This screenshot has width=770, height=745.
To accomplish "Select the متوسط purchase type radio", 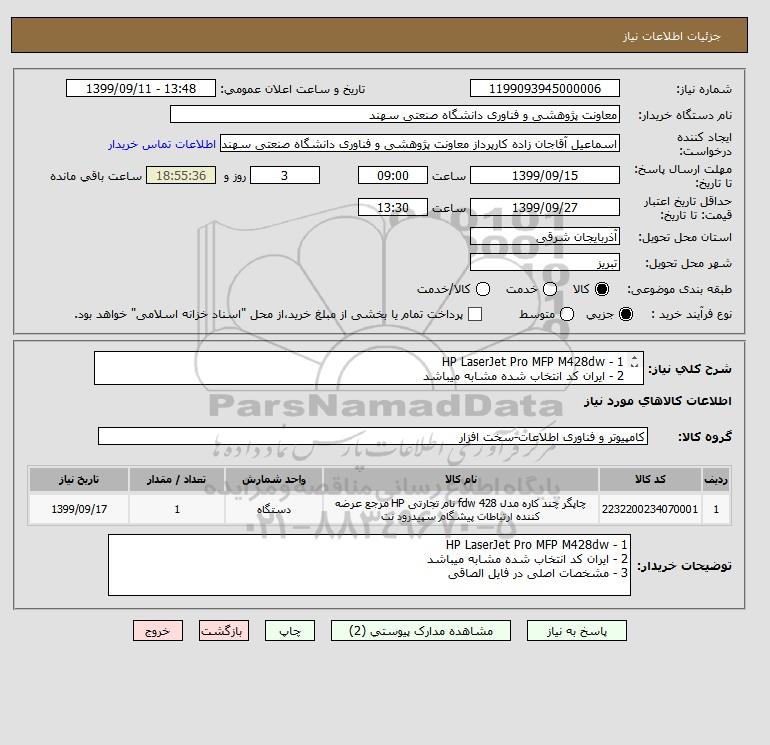I will pos(567,314).
